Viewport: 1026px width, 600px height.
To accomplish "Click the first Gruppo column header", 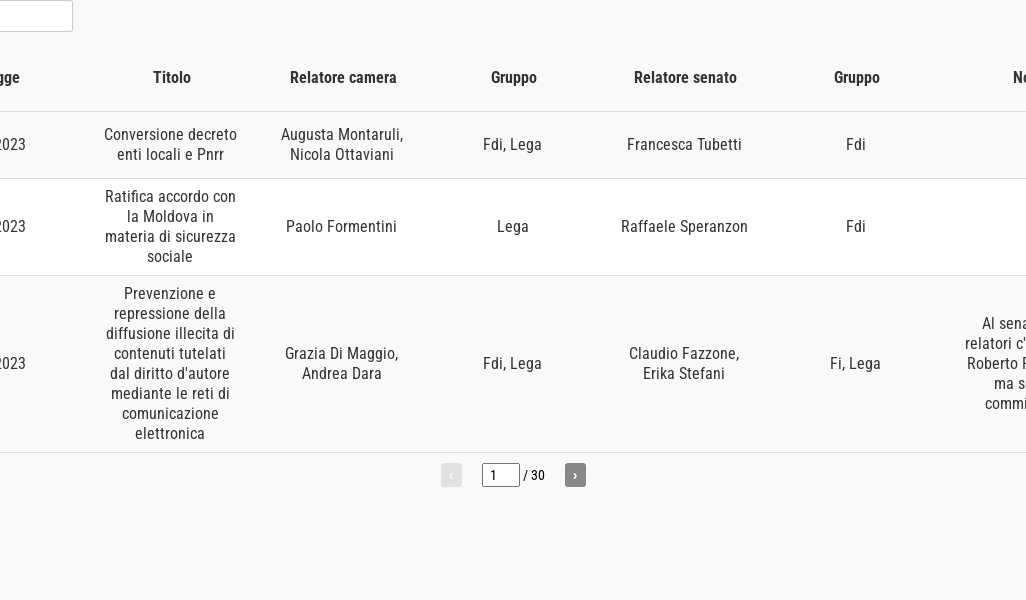I will click(x=514, y=77).
